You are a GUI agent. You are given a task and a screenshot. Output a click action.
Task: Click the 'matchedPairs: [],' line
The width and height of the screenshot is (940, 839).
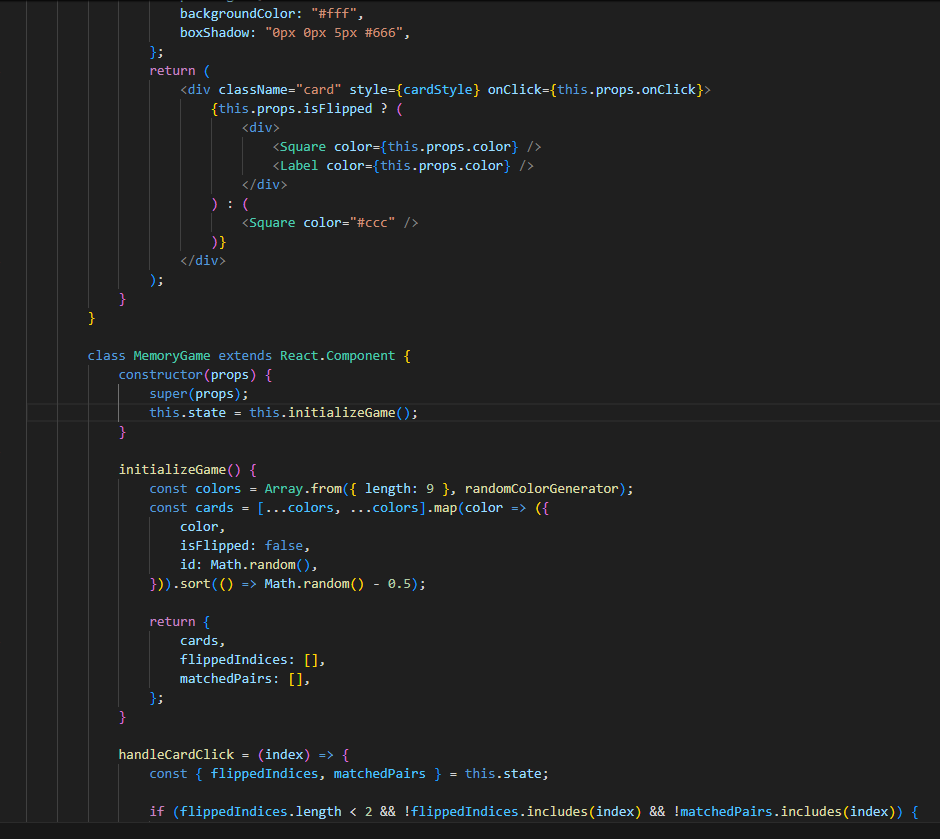[x=245, y=679]
